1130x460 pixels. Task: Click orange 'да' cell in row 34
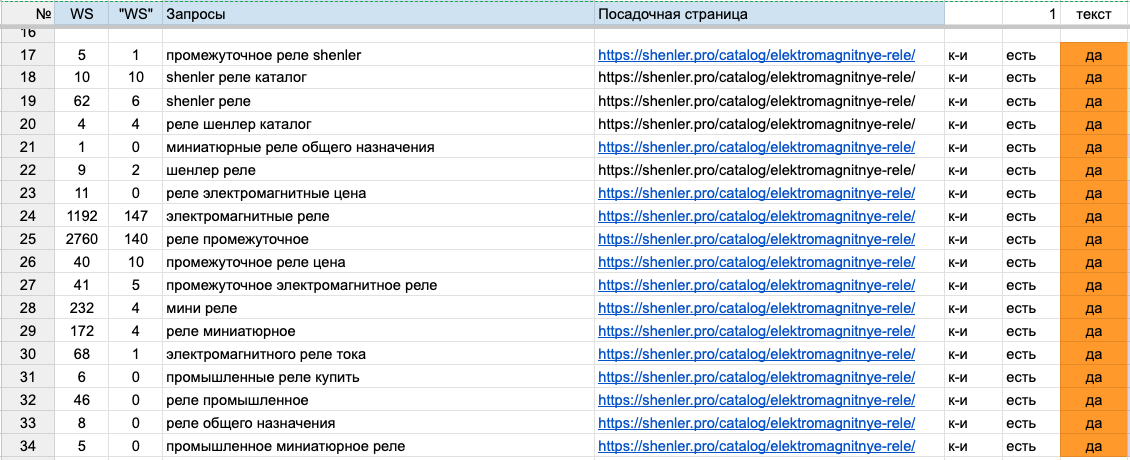pos(1094,446)
